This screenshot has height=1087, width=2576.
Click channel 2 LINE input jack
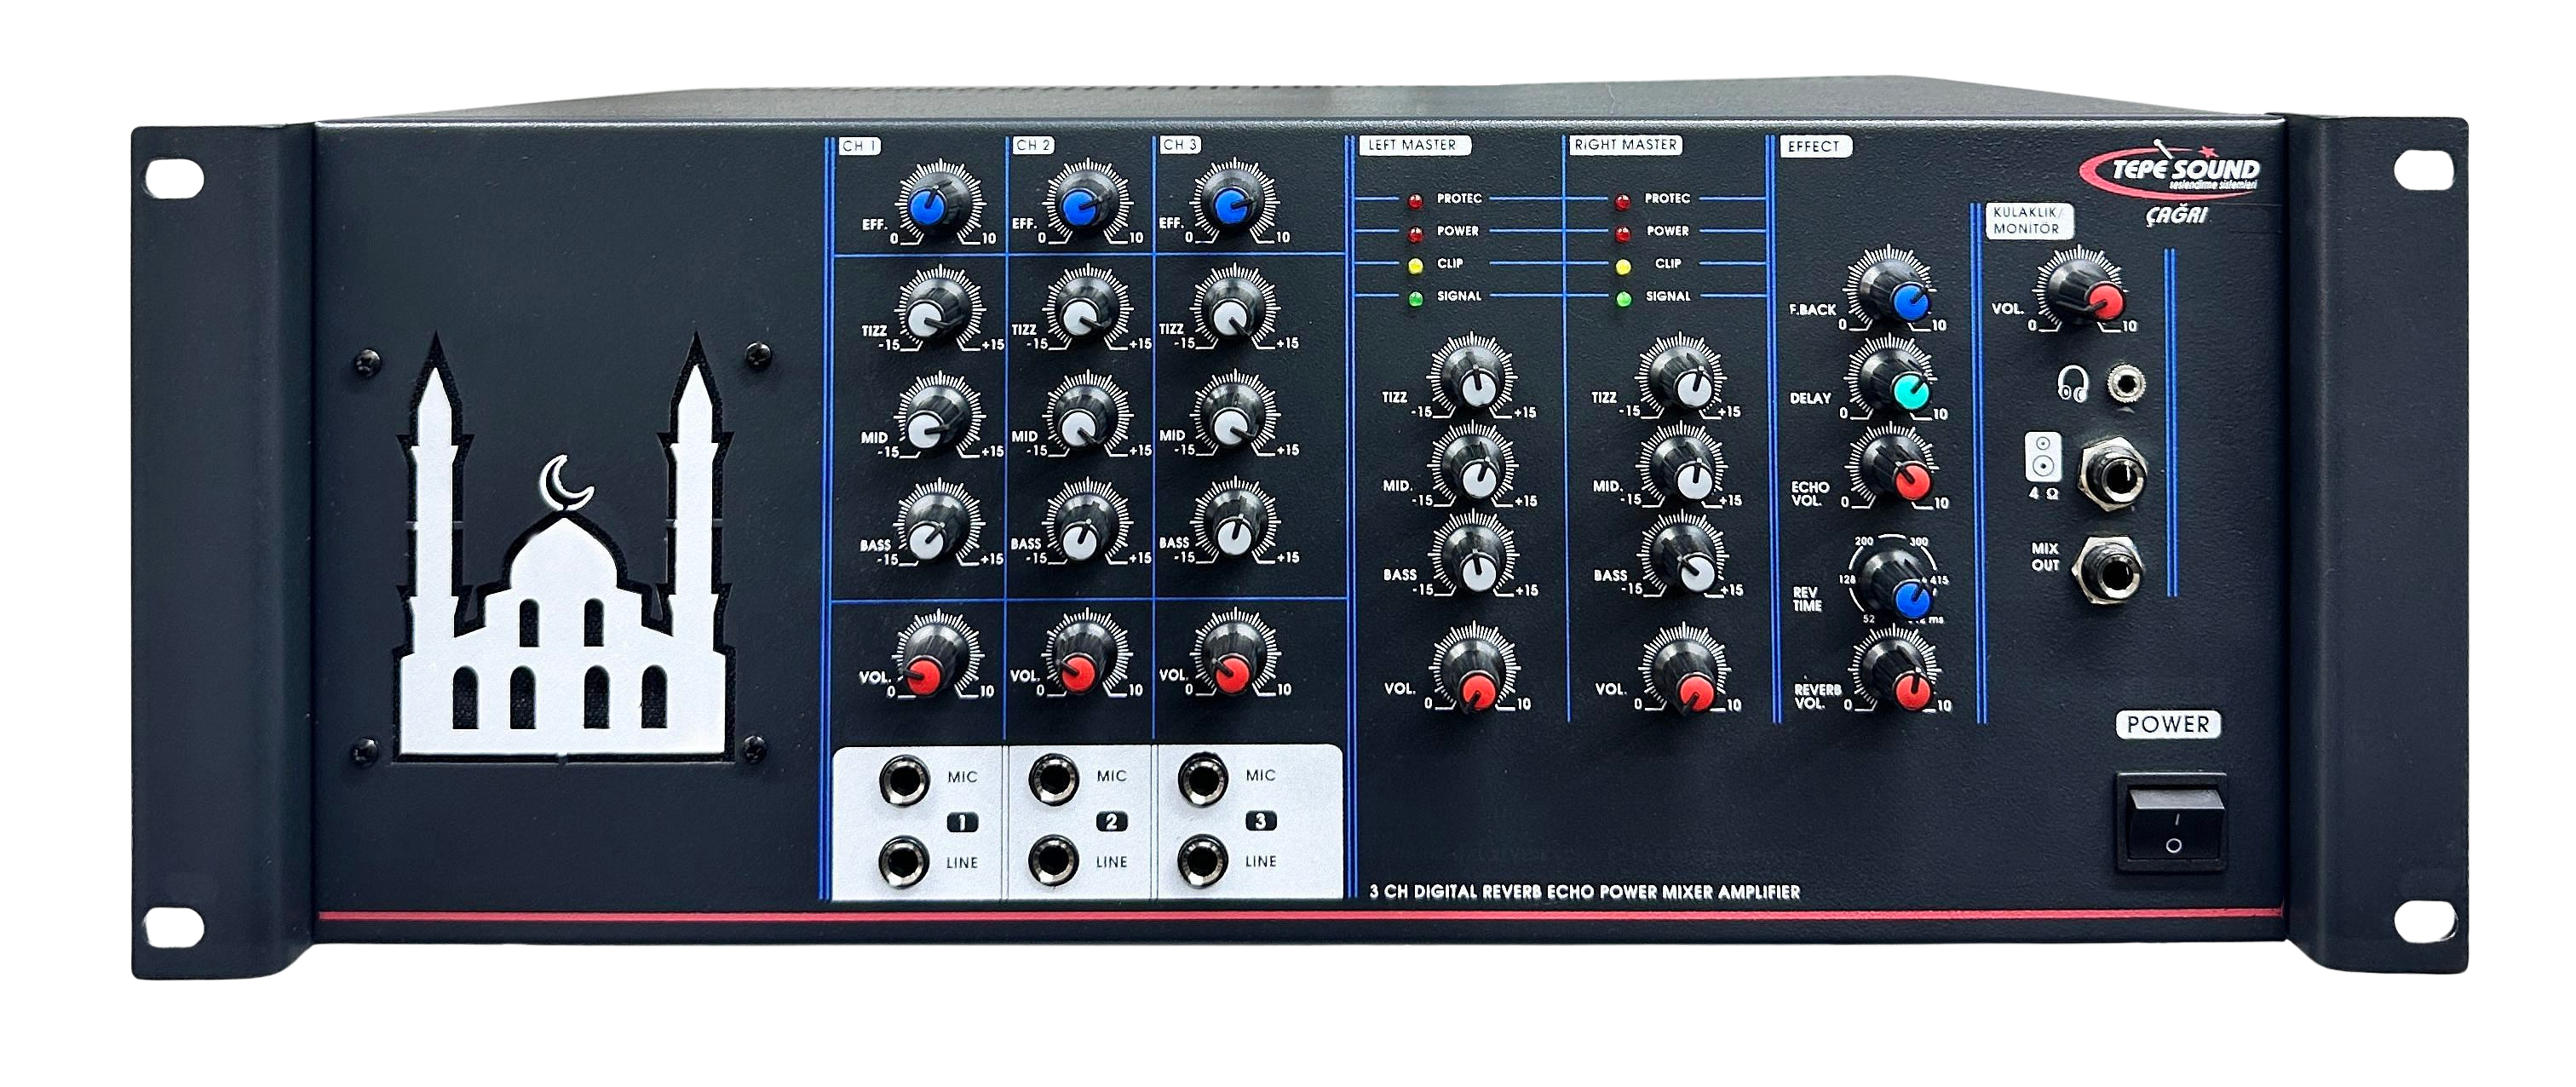(x=1052, y=861)
